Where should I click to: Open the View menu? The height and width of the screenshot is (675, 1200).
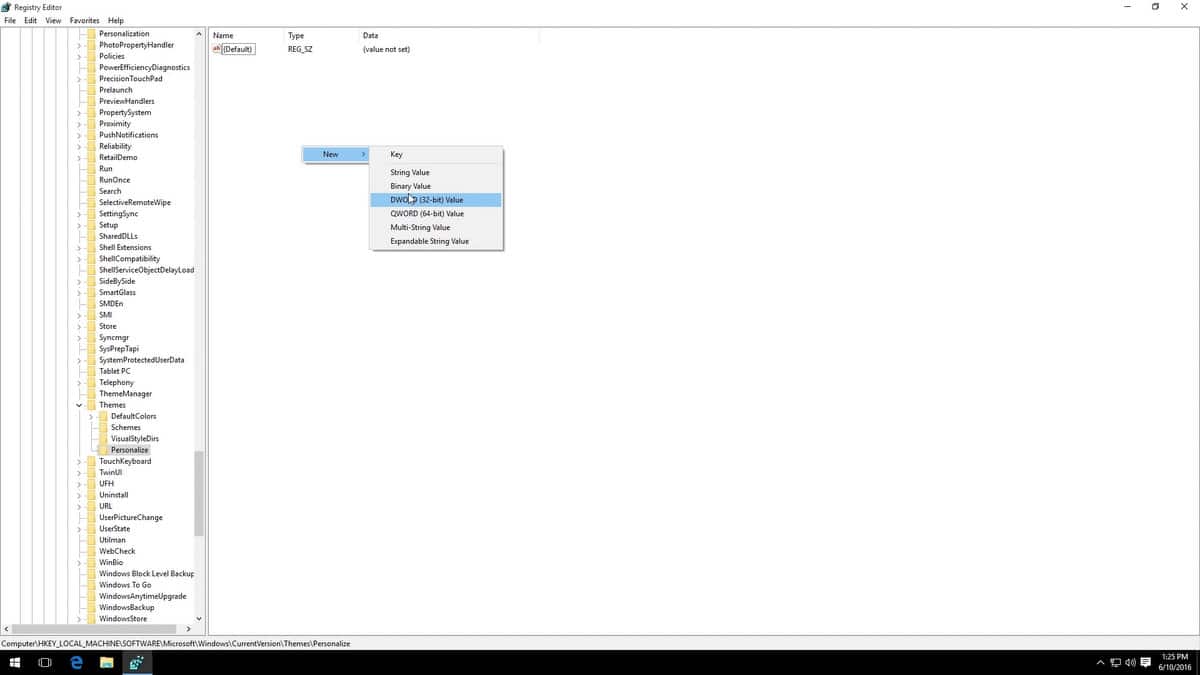53,20
